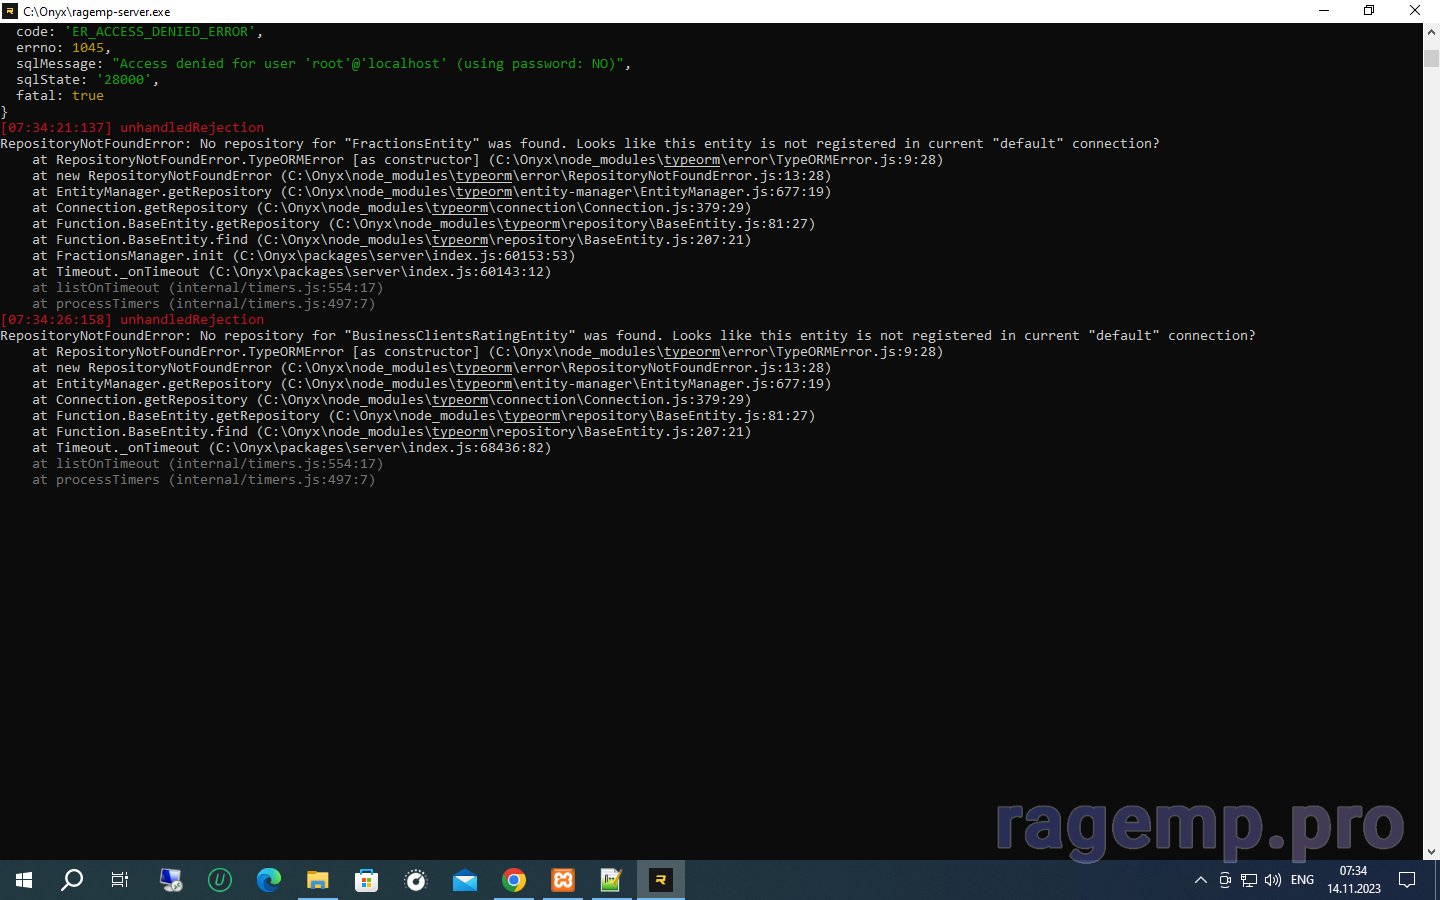This screenshot has height=900, width=1440.
Task: Open XAMPP from the taskbar
Action: tap(563, 880)
